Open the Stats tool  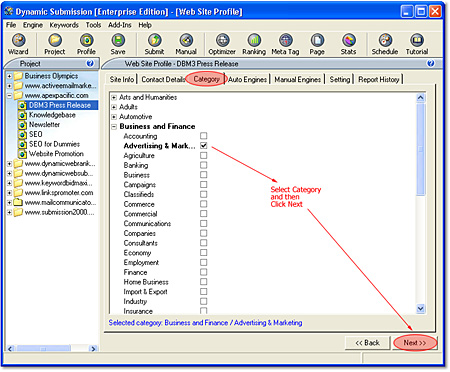348,44
